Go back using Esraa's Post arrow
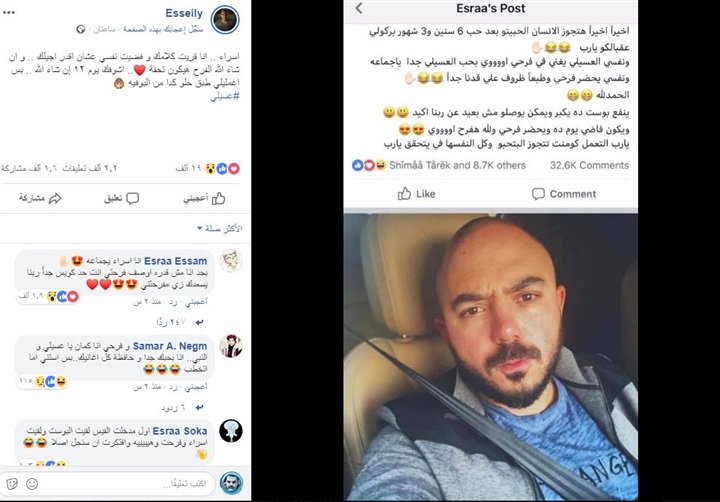 pos(359,8)
